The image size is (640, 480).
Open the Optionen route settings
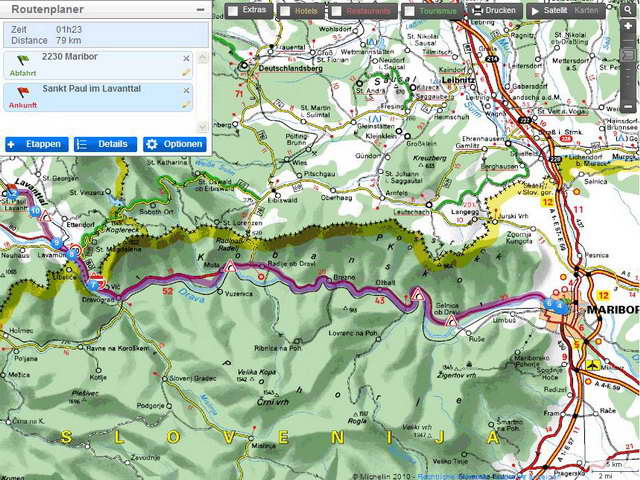coord(175,144)
